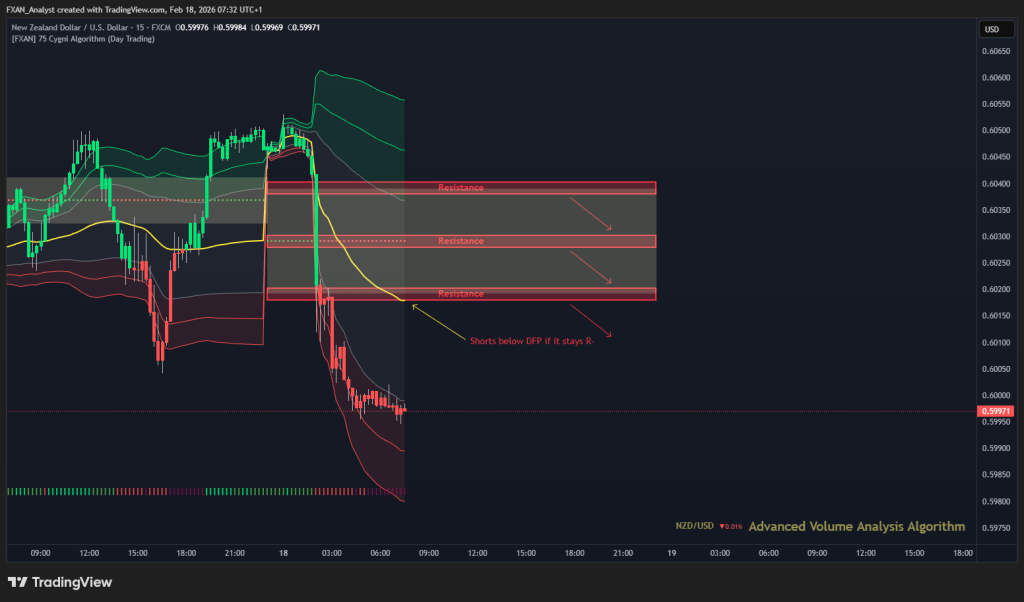This screenshot has height=602, width=1024.
Task: Click the 'Advanced Volume Analysis Algorithm' label
Action: (856, 526)
